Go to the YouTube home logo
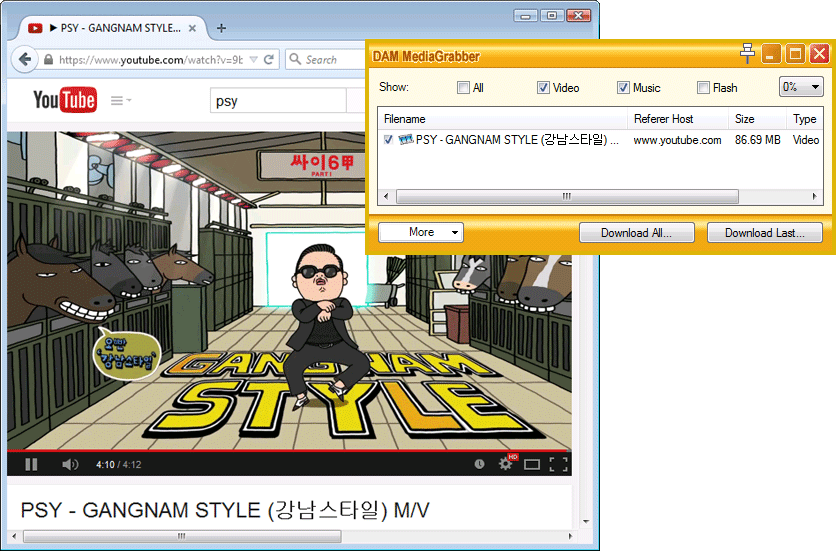The image size is (836, 551). 65,100
